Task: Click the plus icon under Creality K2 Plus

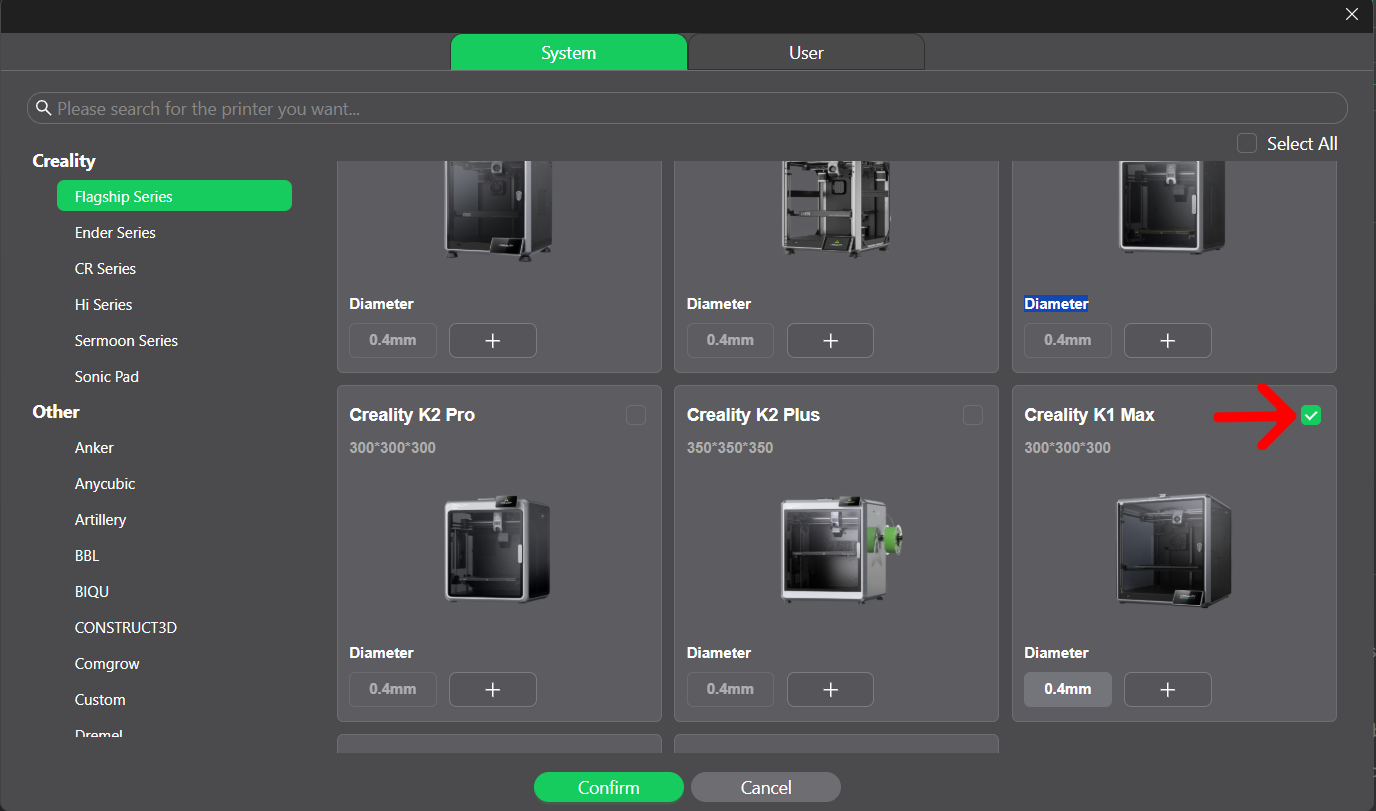Action: pyautogui.click(x=829, y=689)
